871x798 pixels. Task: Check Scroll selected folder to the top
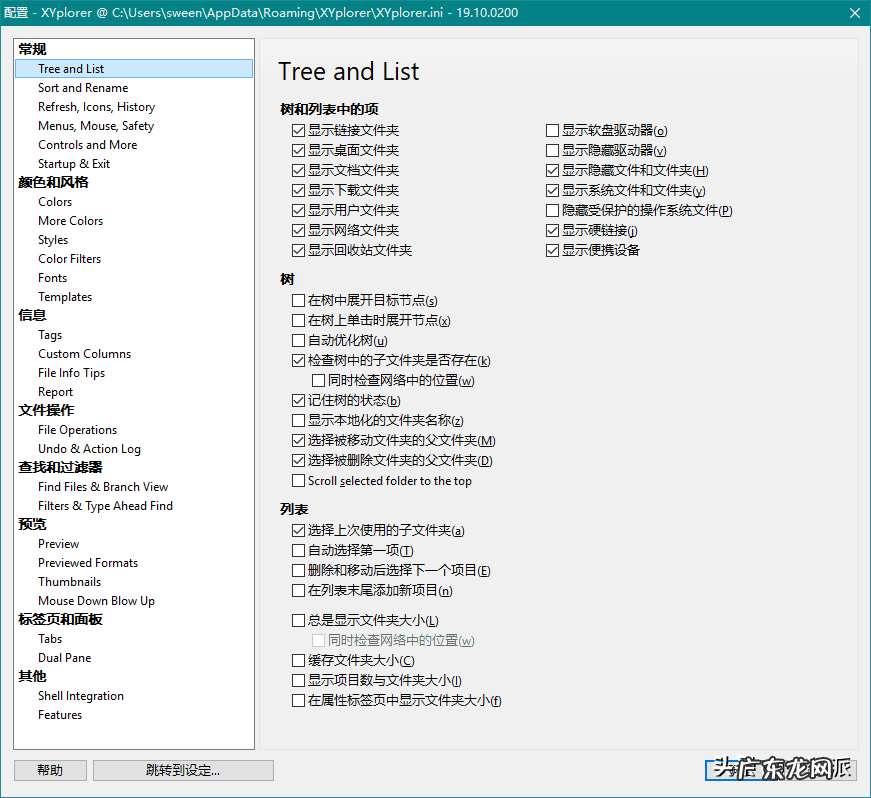point(298,481)
